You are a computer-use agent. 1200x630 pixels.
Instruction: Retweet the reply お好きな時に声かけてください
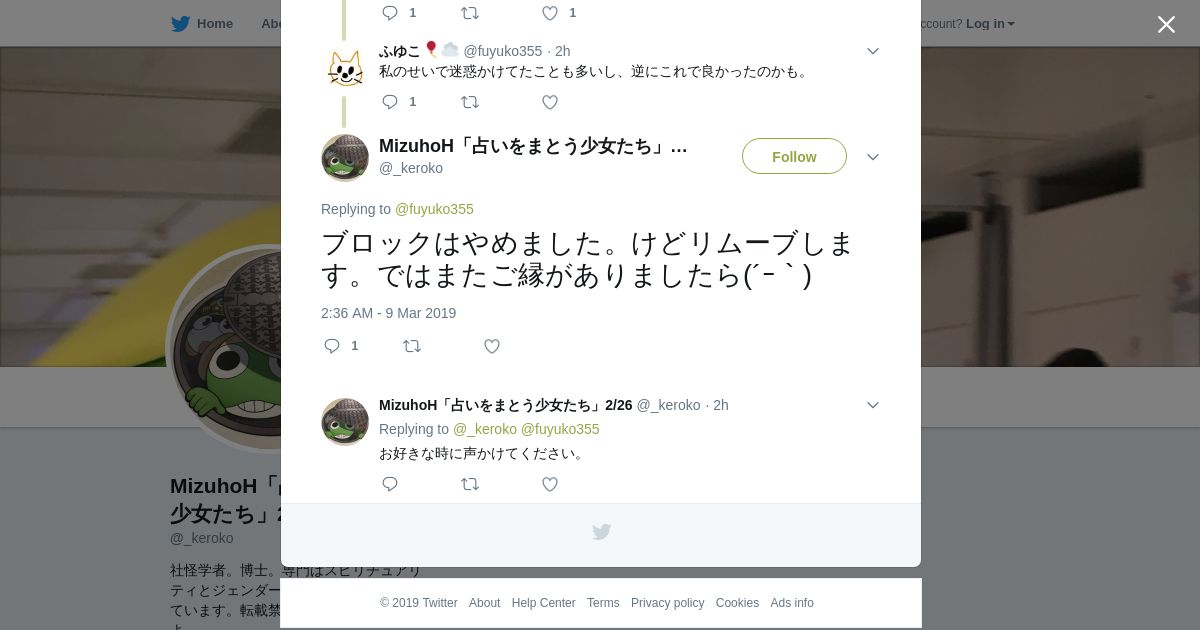[470, 484]
